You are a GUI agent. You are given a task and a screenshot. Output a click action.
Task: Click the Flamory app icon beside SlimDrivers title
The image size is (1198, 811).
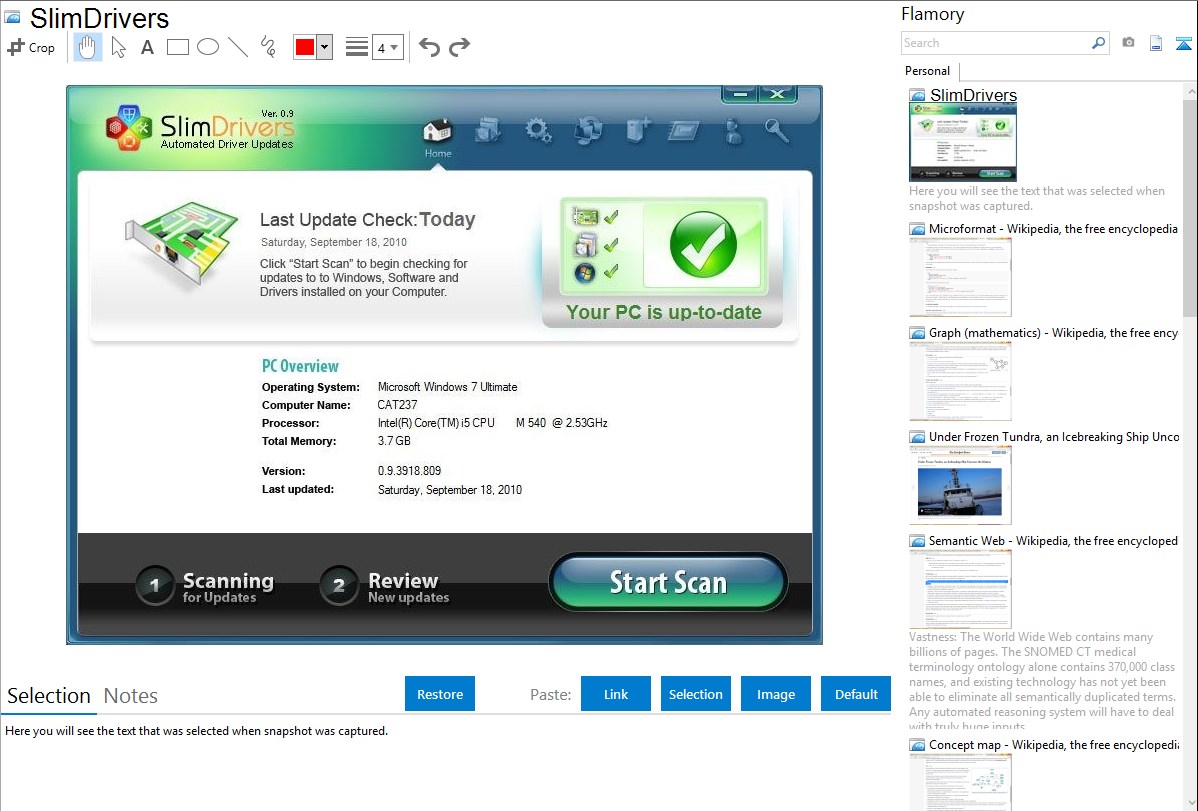[x=13, y=17]
